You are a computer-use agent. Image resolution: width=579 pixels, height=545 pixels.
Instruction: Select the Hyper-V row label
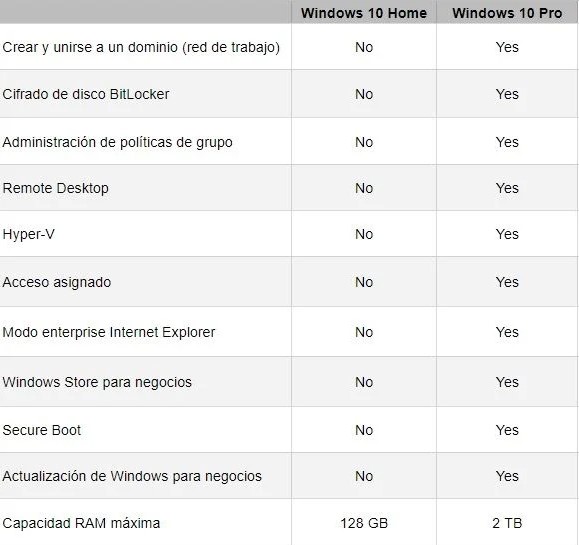(x=28, y=234)
